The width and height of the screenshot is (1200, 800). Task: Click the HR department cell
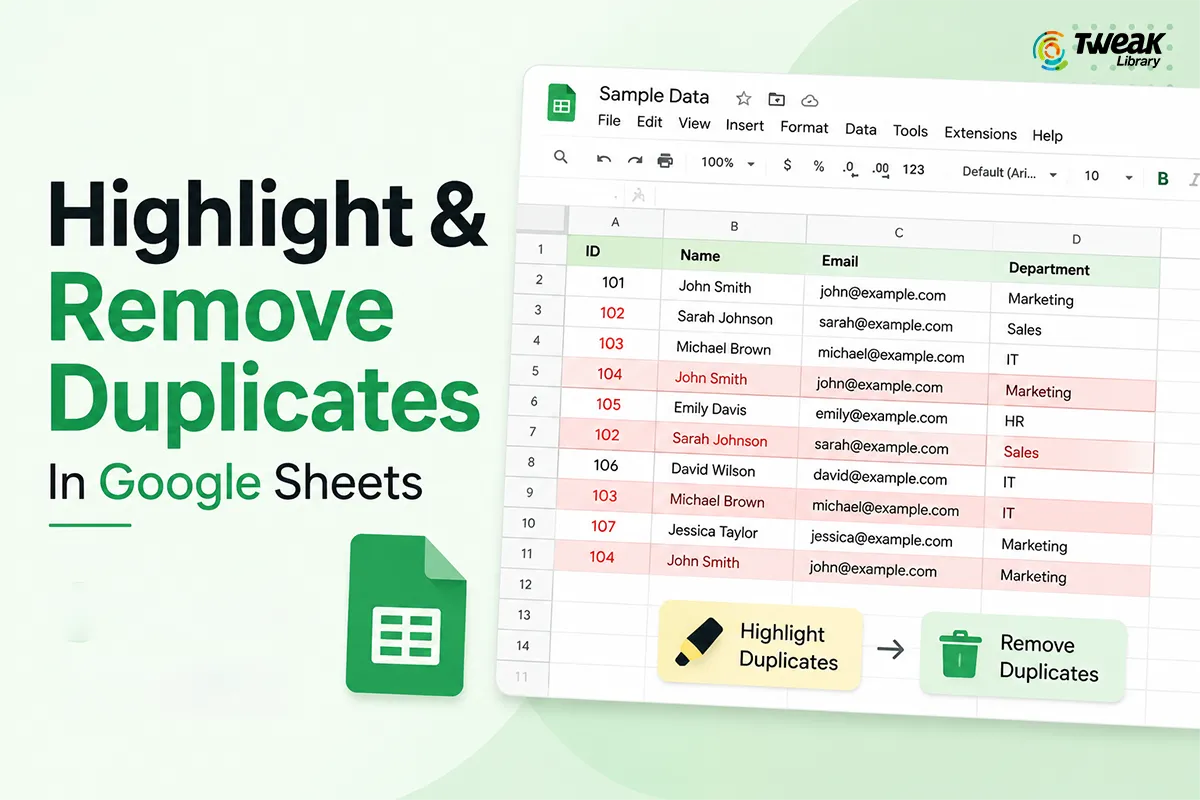(x=1070, y=422)
